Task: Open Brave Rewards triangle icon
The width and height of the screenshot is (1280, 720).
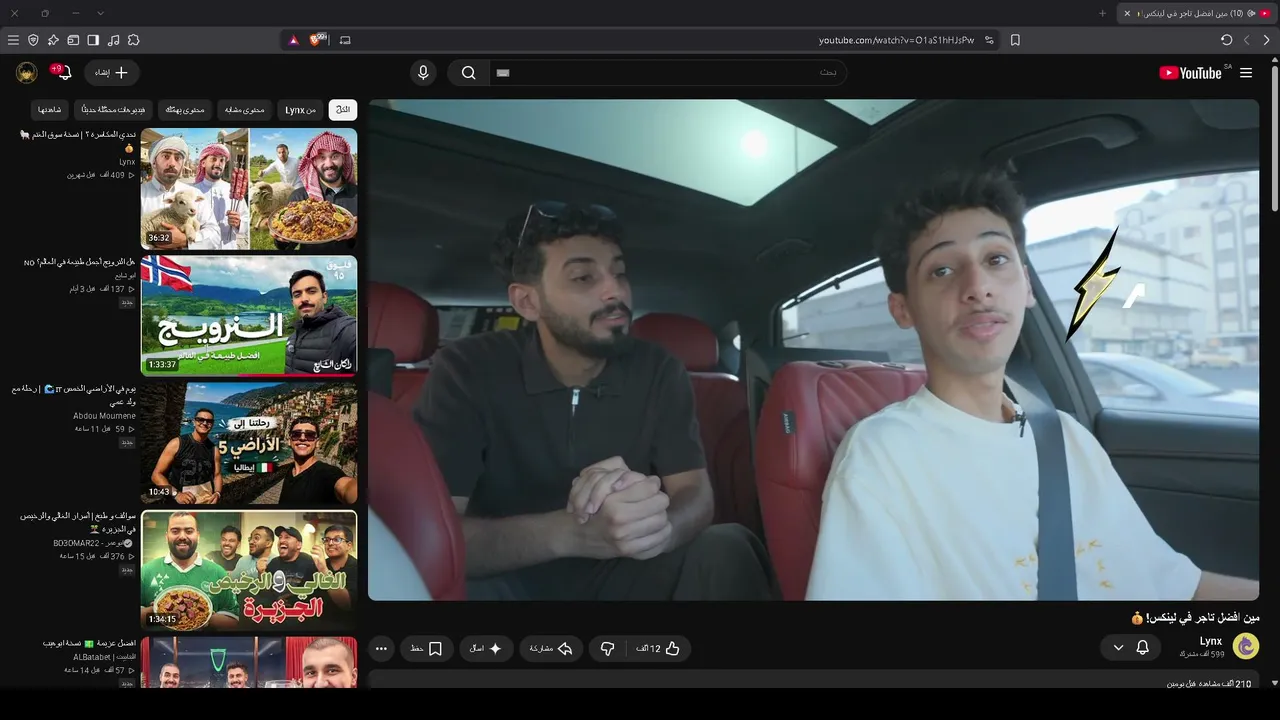Action: point(293,40)
